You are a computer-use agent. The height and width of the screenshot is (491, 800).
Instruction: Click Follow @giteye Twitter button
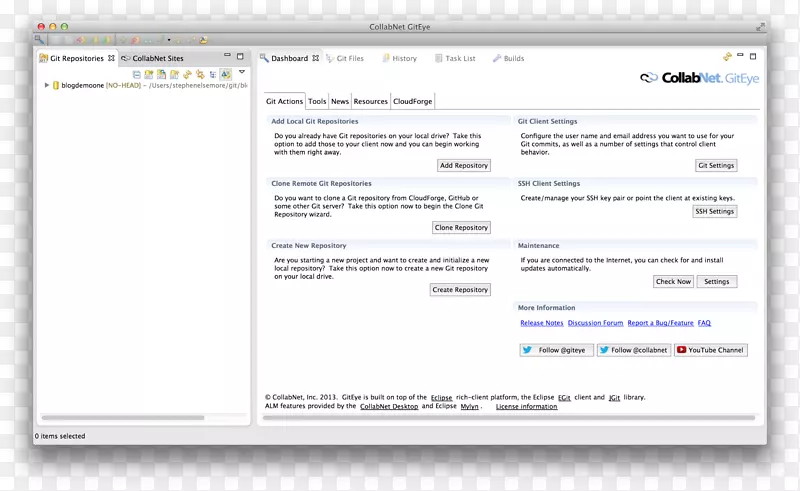pyautogui.click(x=556, y=350)
